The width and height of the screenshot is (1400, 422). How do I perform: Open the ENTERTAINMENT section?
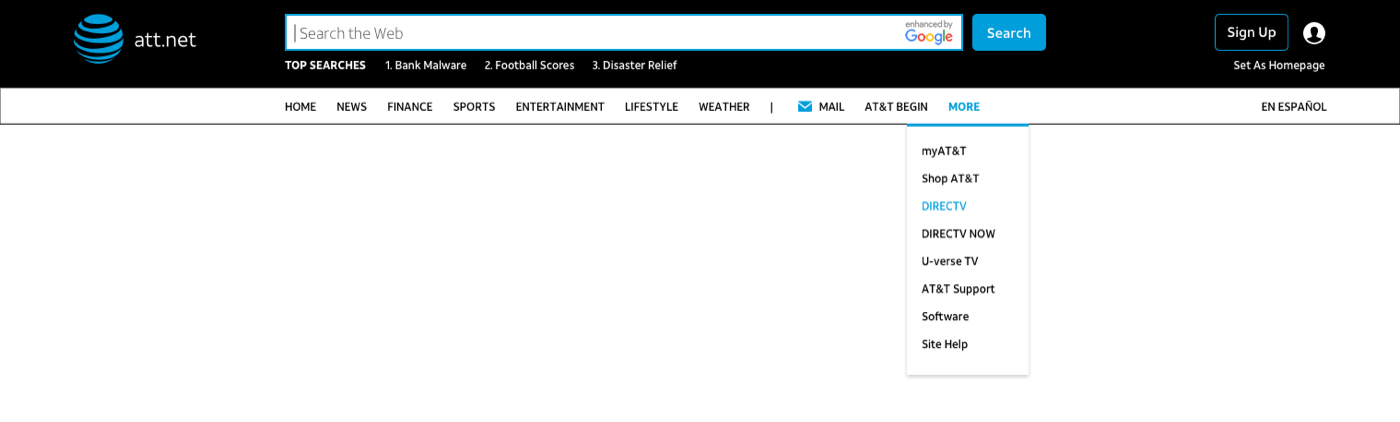point(560,107)
